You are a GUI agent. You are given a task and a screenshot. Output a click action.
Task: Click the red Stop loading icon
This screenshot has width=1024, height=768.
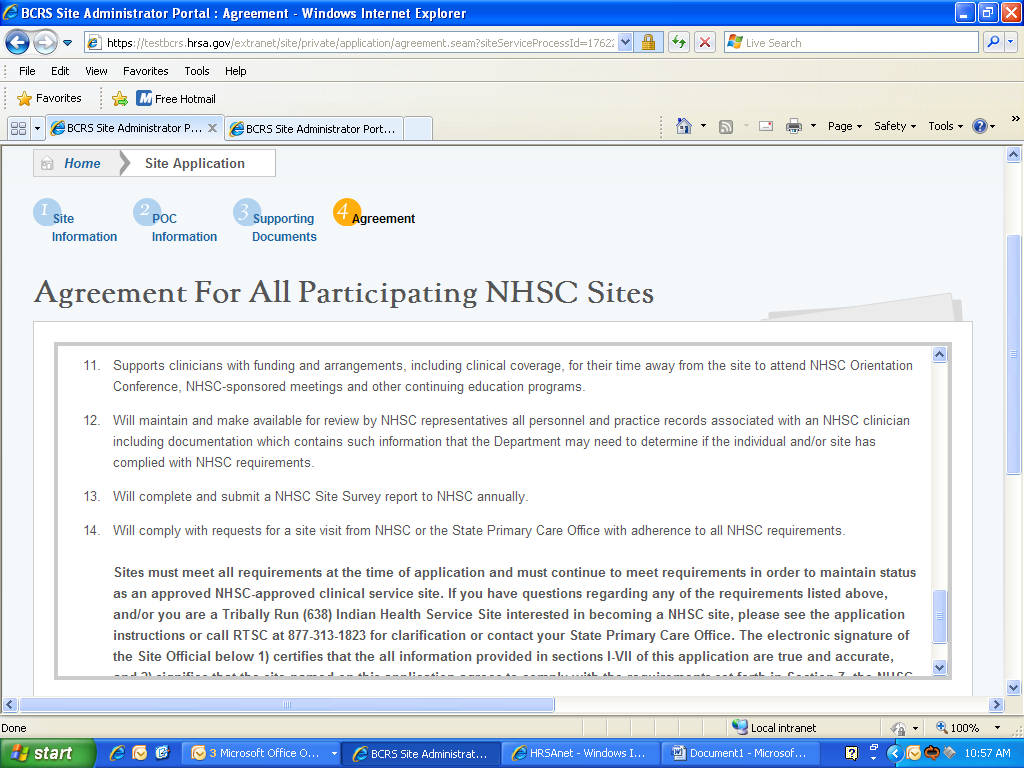[x=705, y=43]
